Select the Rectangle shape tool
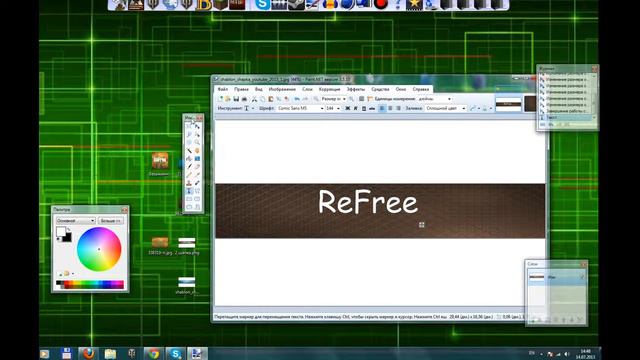Image resolution: width=640 pixels, height=360 pixels. point(189,199)
